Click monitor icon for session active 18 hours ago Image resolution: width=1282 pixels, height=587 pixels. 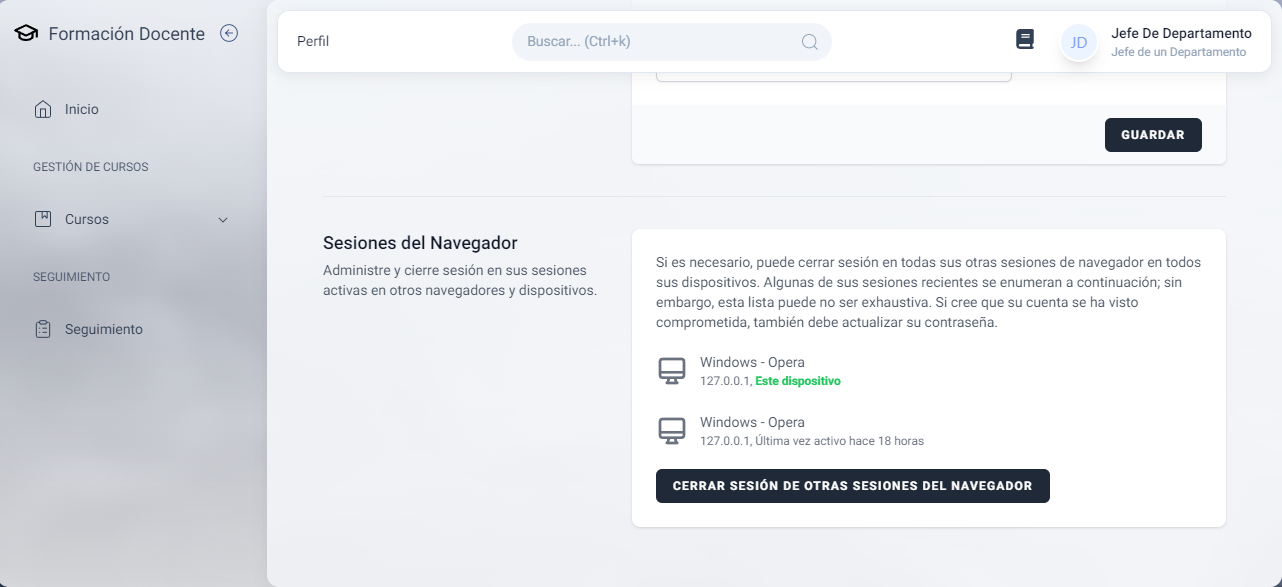click(x=672, y=431)
